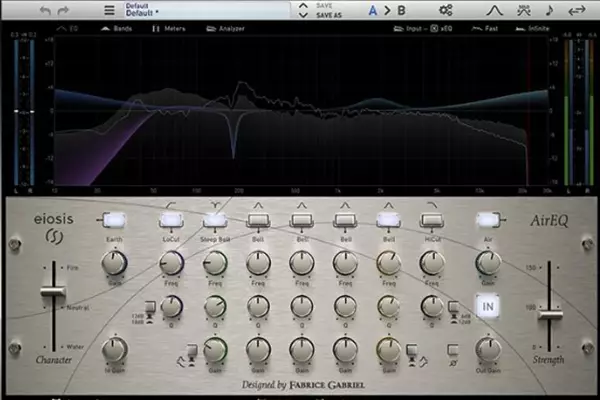Viewport: 600px width, 400px height.
Task: Click the Character slider handle
Action: [53, 292]
